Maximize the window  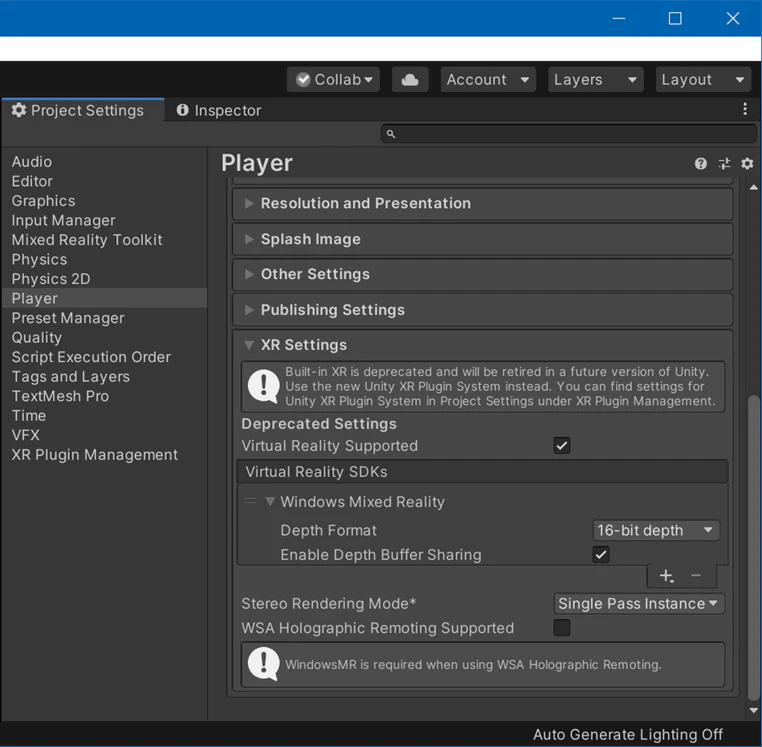(675, 18)
